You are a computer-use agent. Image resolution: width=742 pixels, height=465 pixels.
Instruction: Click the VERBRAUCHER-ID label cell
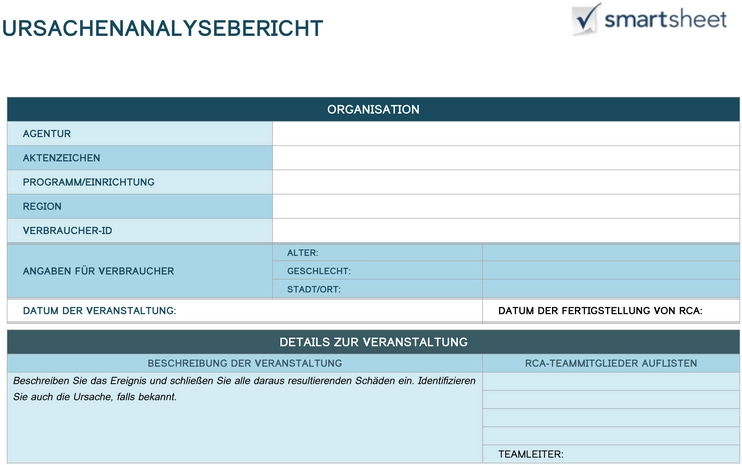pyautogui.click(x=140, y=230)
